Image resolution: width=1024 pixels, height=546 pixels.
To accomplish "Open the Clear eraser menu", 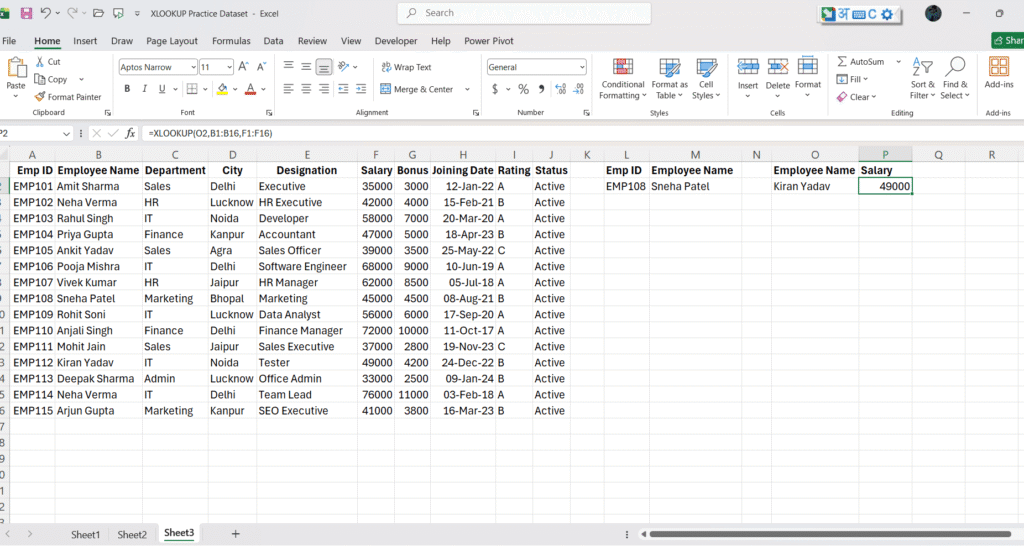I will click(856, 97).
